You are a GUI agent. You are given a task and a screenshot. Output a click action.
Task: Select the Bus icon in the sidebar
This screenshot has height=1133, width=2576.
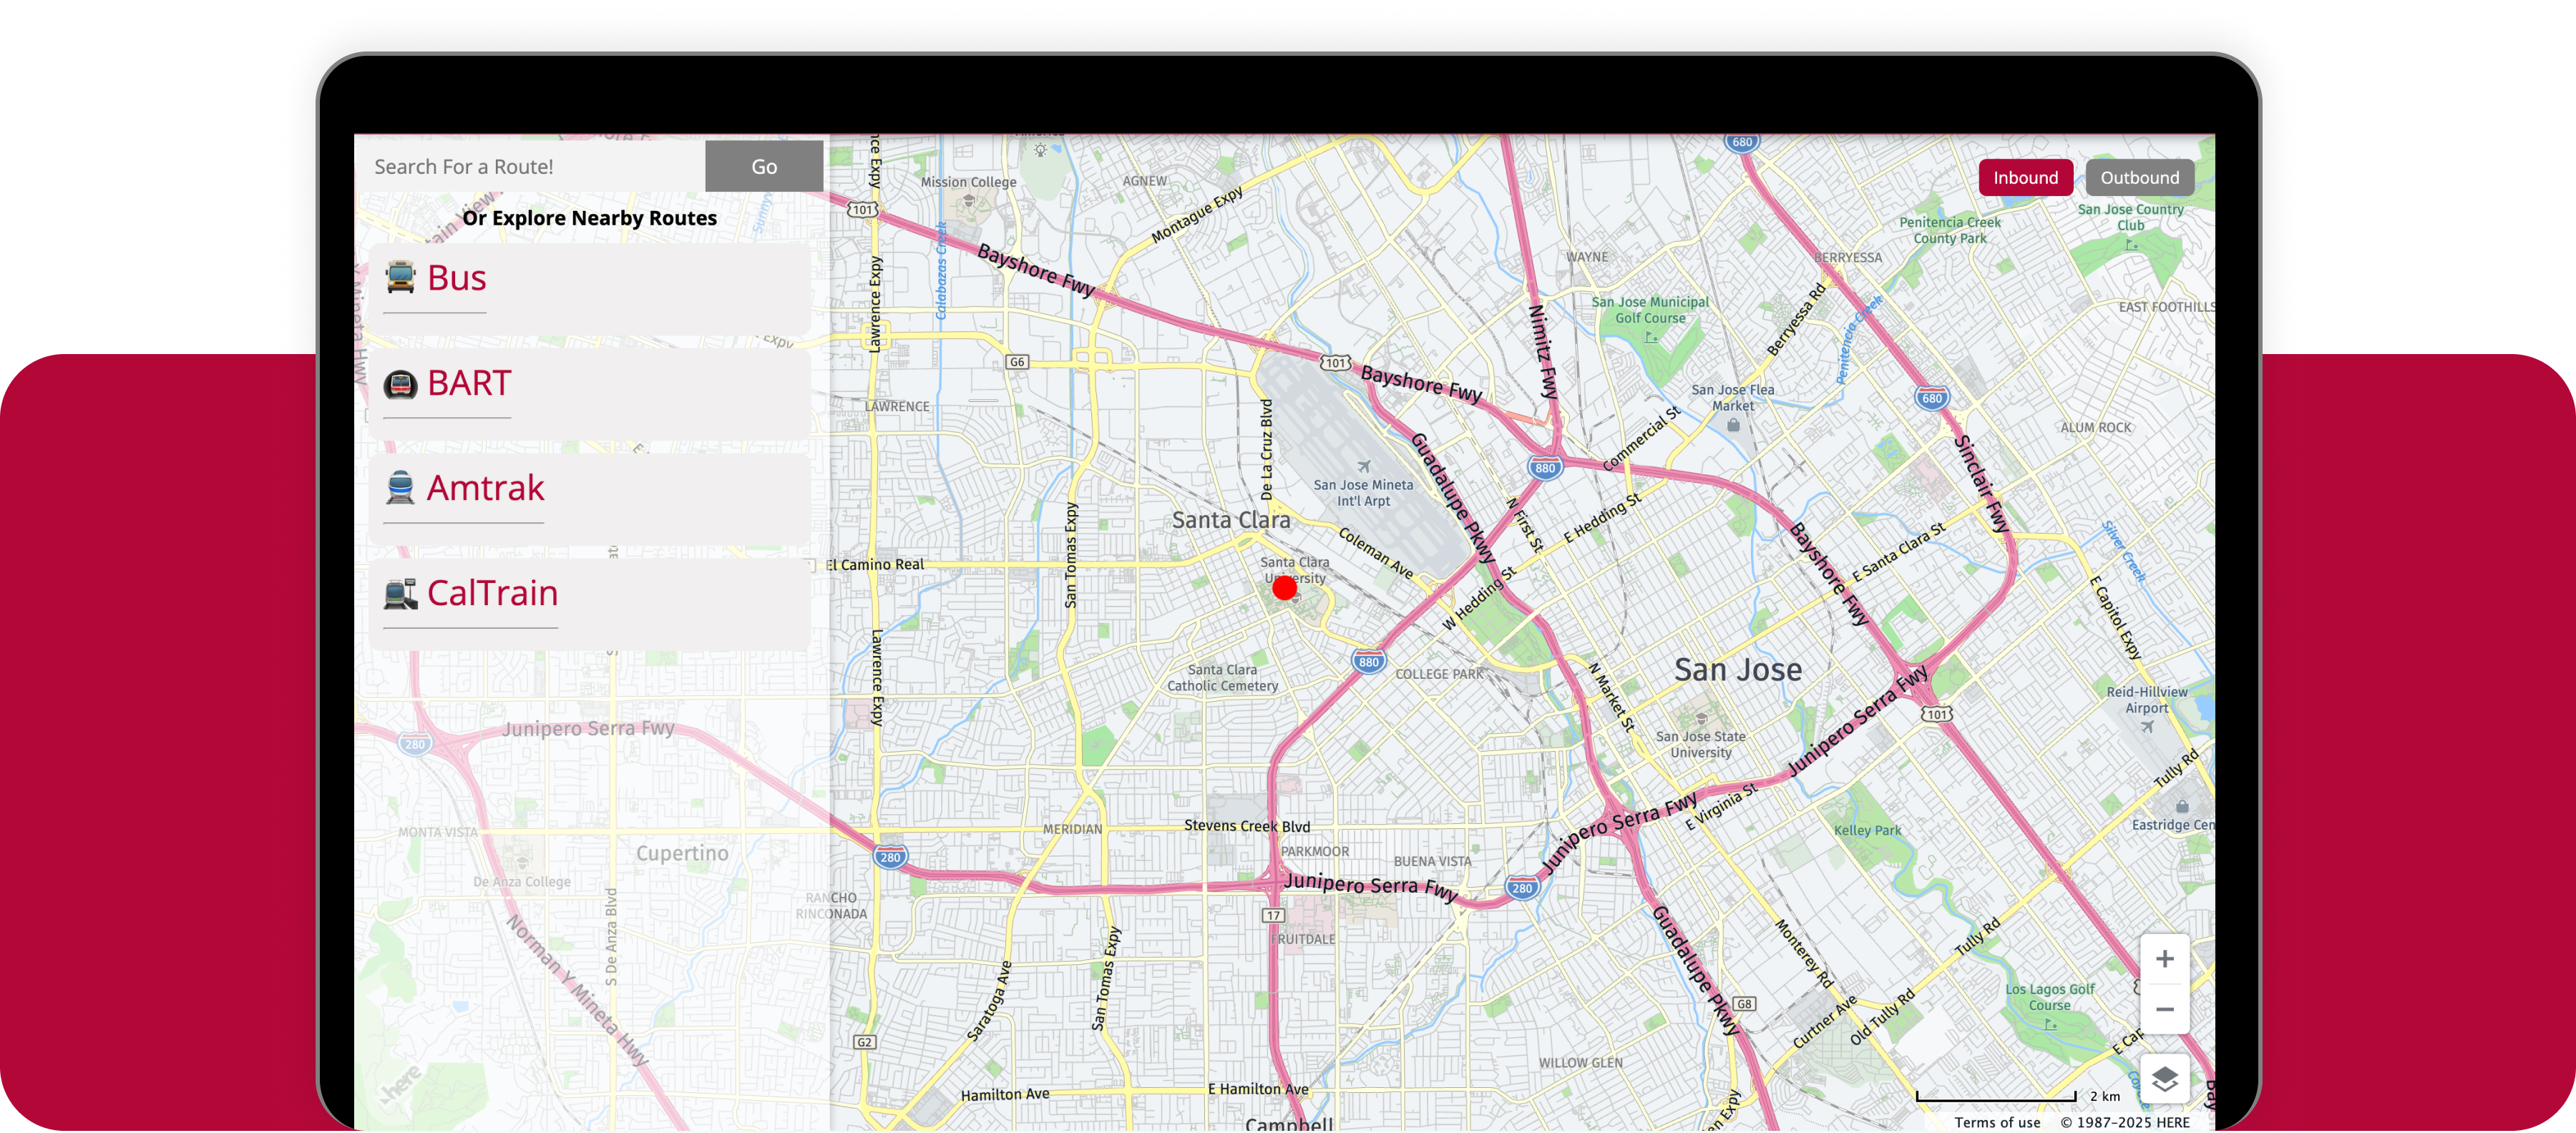(x=399, y=278)
